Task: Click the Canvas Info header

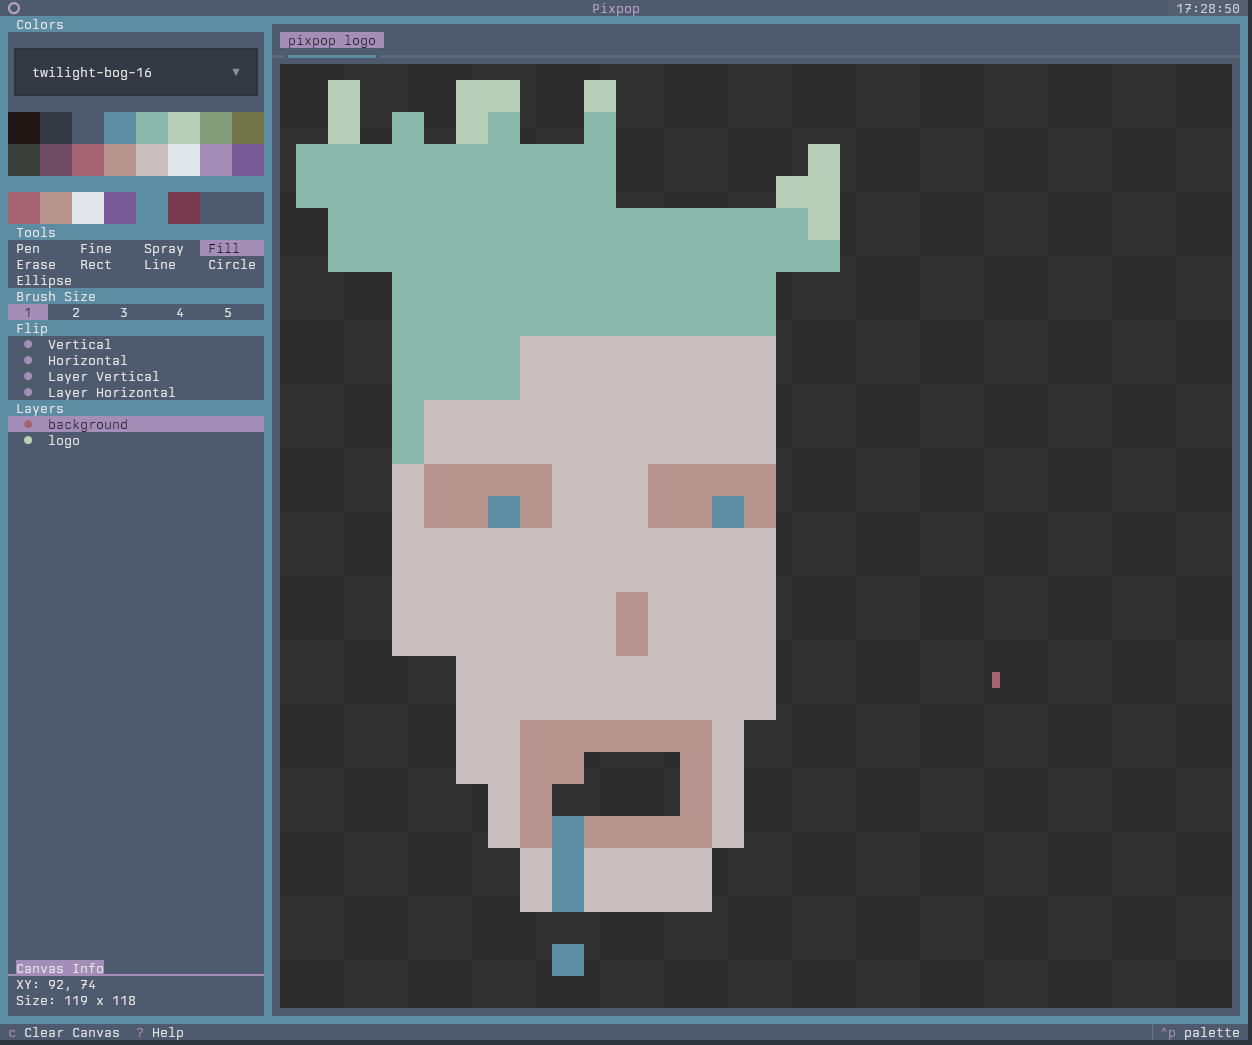Action: (x=60, y=968)
